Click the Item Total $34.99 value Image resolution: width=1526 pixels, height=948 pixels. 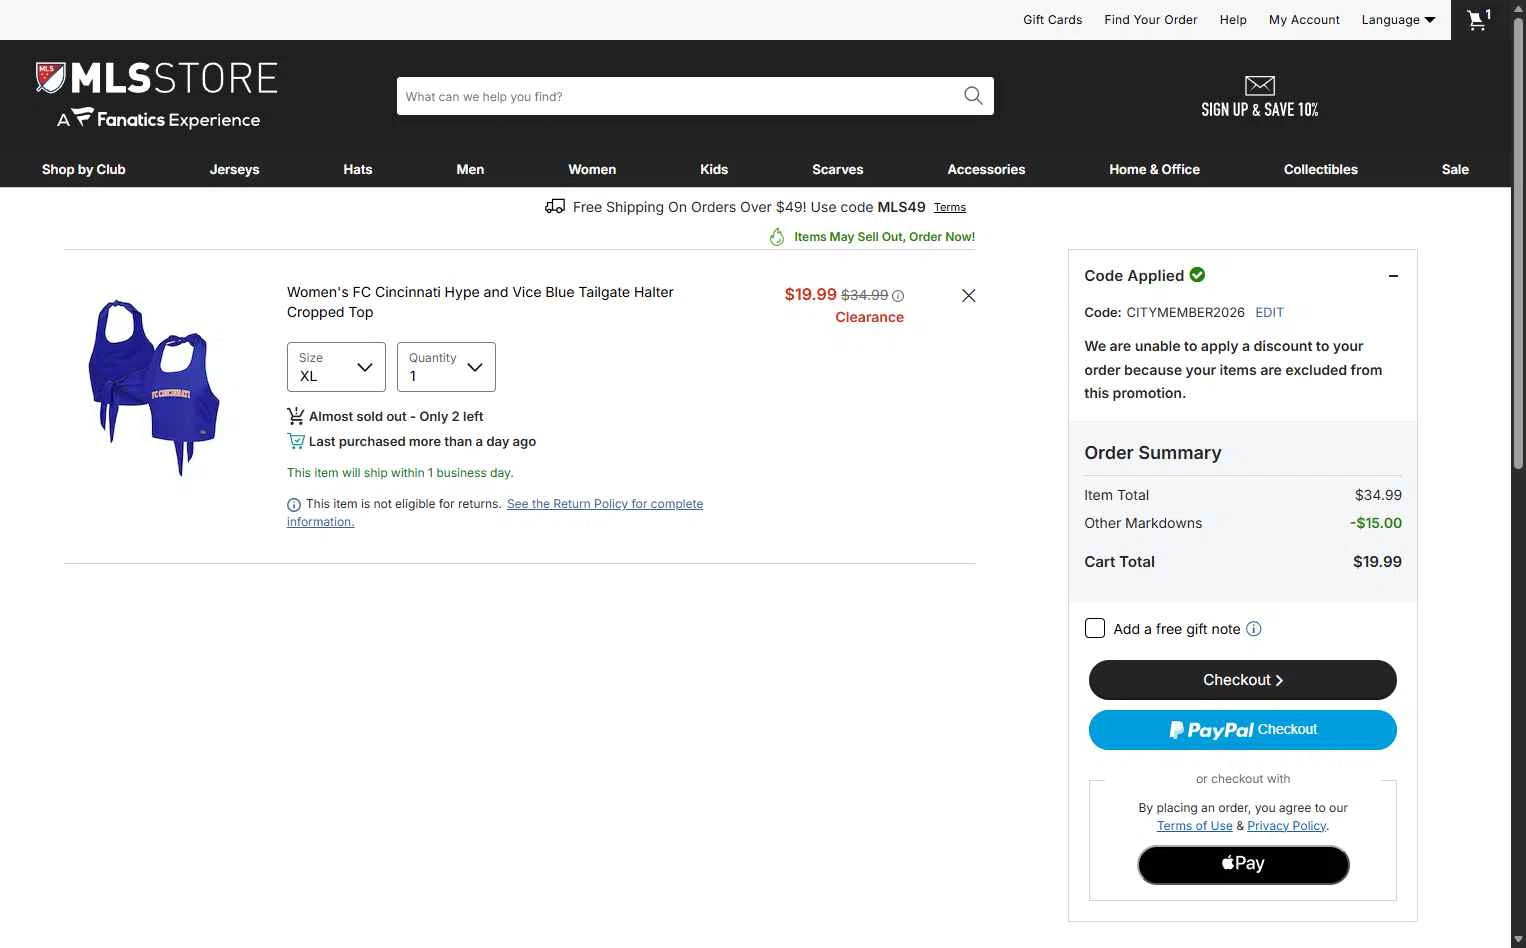[x=1378, y=495]
